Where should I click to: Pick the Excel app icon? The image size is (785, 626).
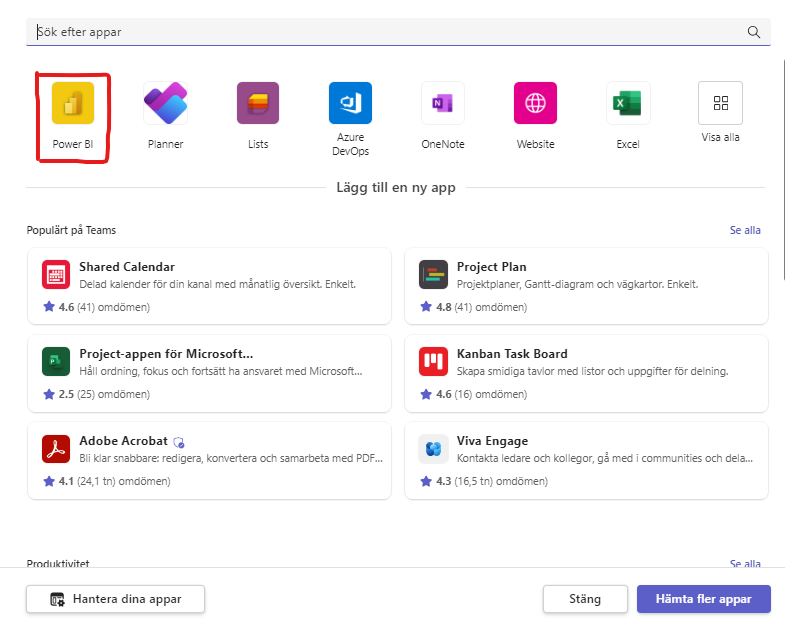tap(628, 103)
